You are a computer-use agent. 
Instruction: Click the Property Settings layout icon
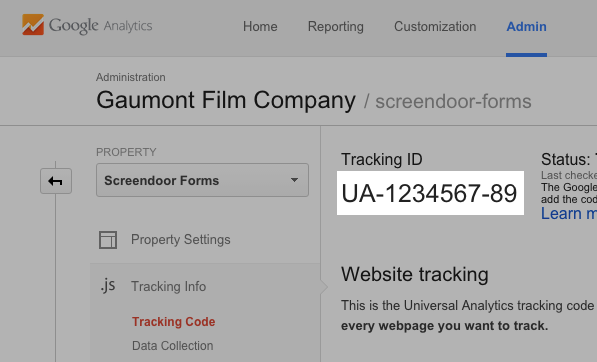tap(108, 240)
